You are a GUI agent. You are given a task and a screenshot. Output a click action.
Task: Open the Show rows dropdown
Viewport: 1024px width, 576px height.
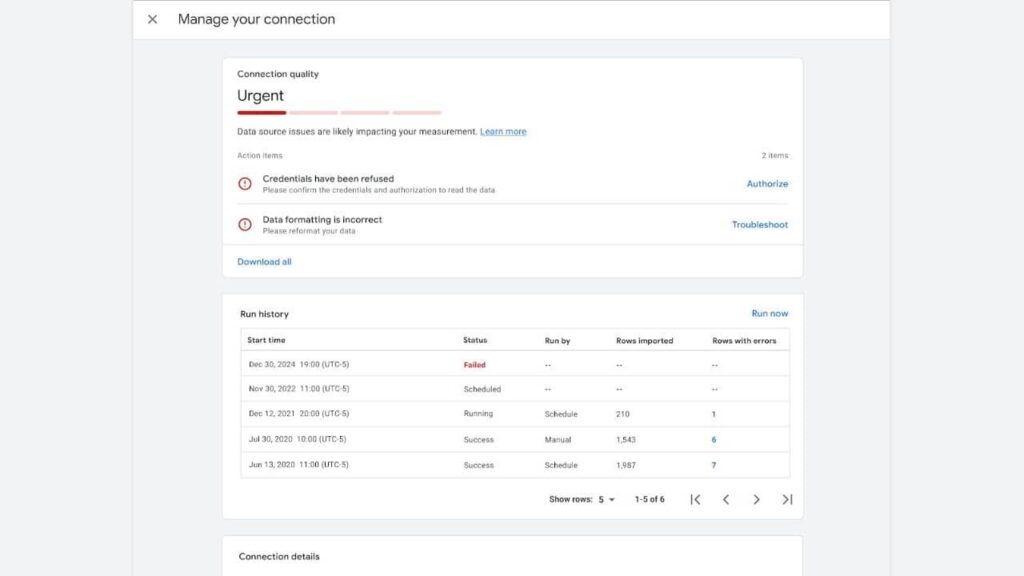coord(606,499)
